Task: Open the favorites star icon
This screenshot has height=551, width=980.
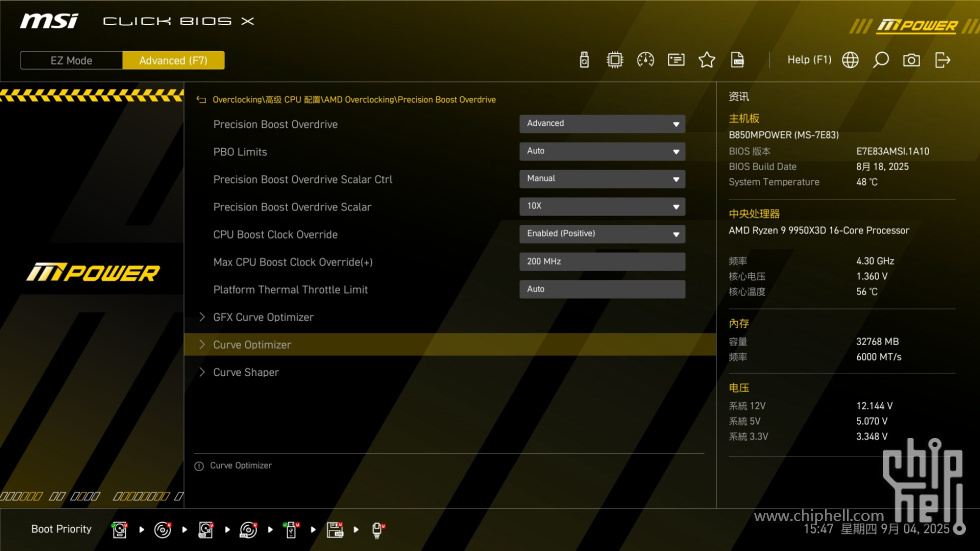Action: 707,60
